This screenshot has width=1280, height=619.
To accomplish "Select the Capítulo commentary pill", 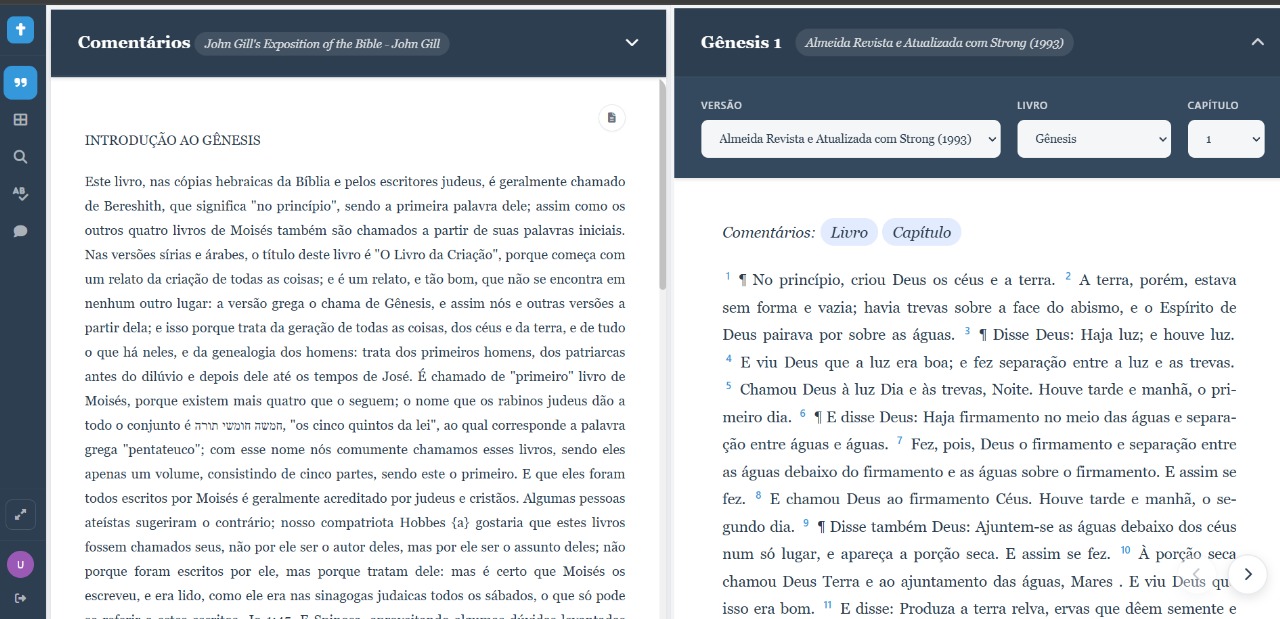I will [921, 232].
